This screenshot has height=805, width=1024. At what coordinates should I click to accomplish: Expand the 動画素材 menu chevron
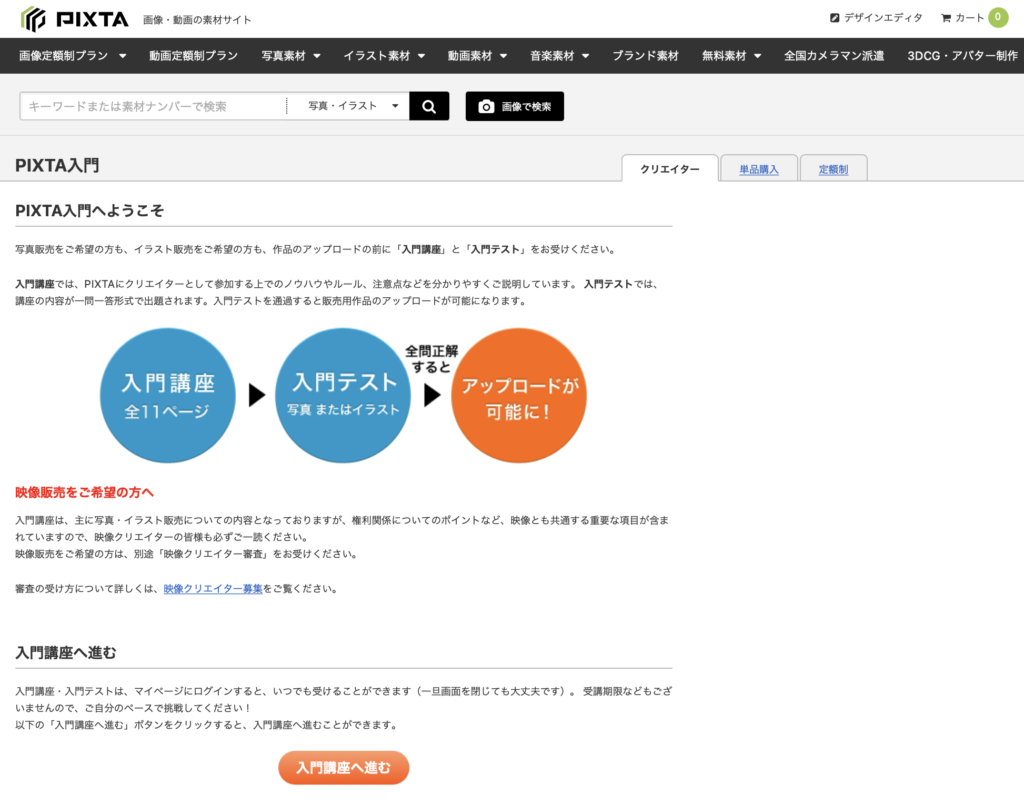505,57
